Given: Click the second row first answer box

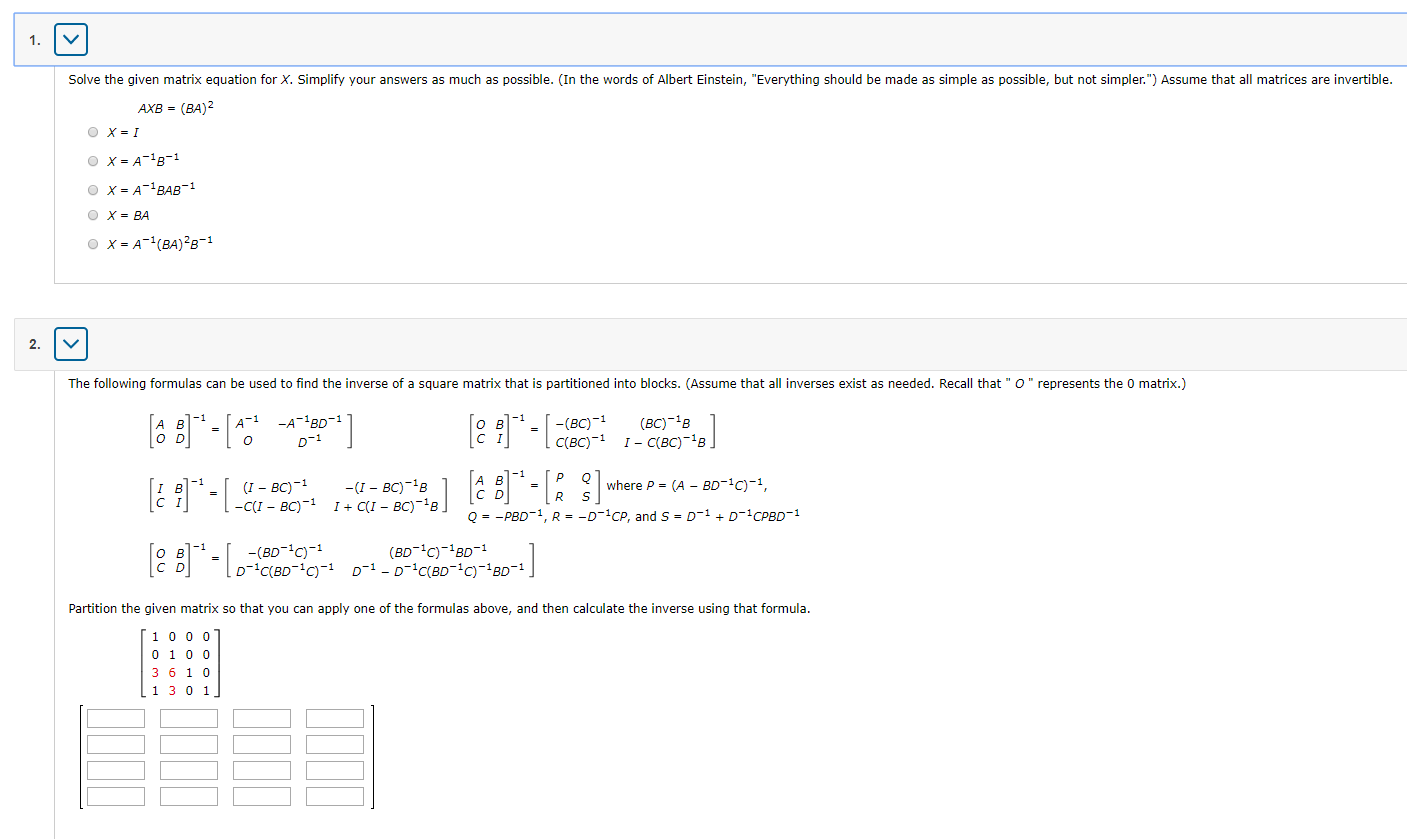Looking at the screenshot, I should tap(116, 743).
